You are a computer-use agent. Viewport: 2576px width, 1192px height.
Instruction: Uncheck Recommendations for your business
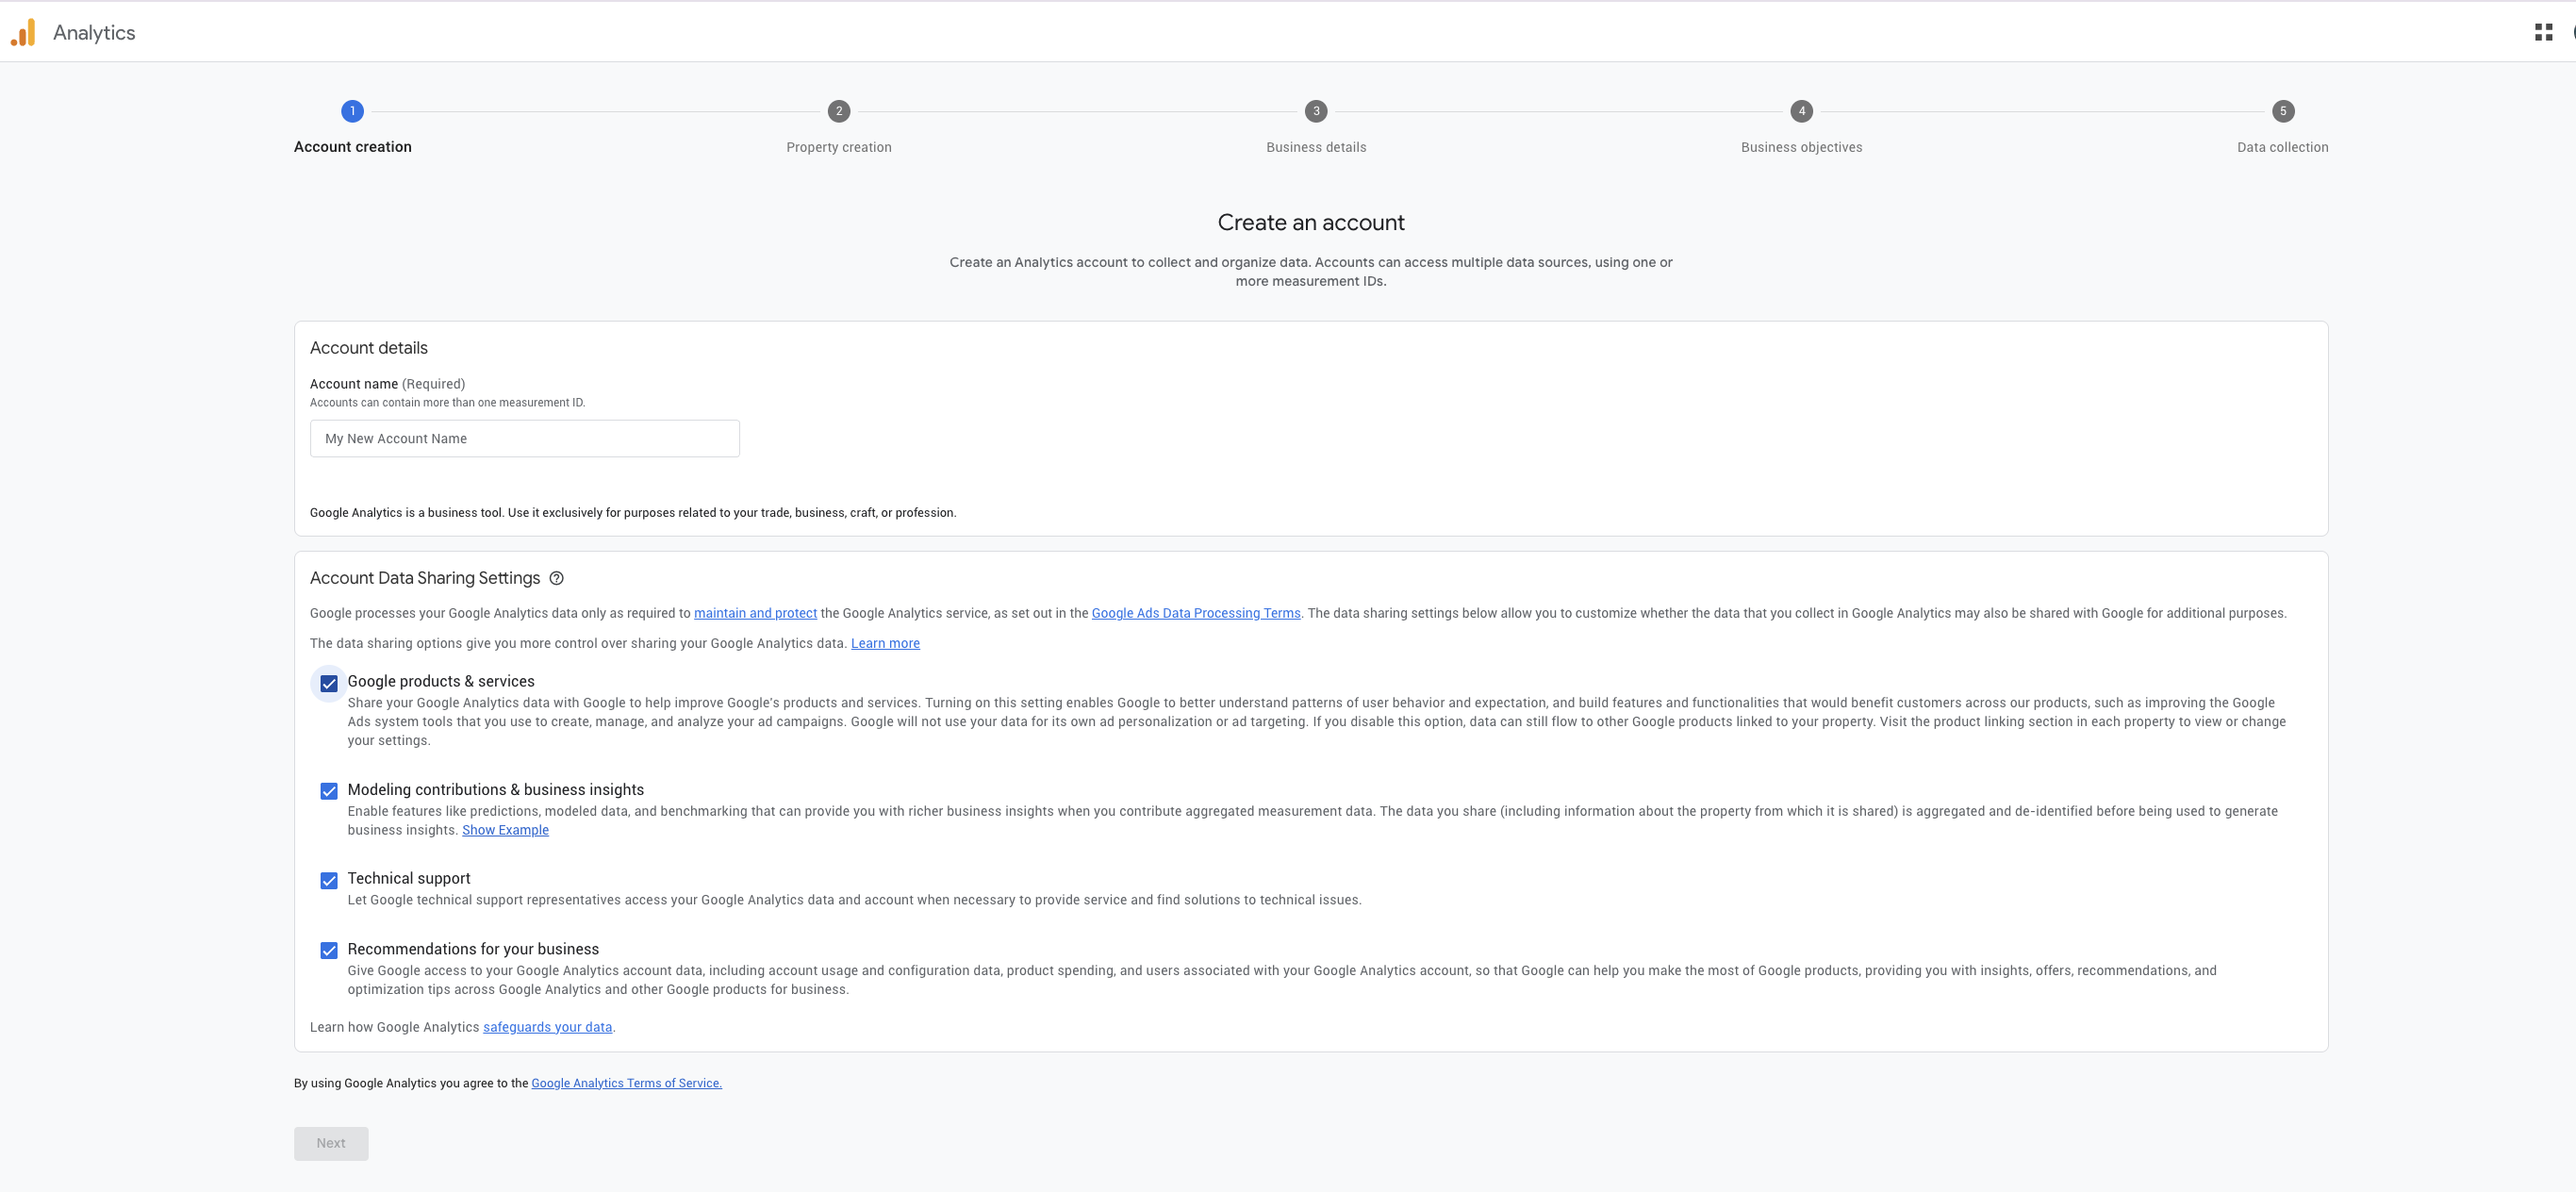pos(329,951)
